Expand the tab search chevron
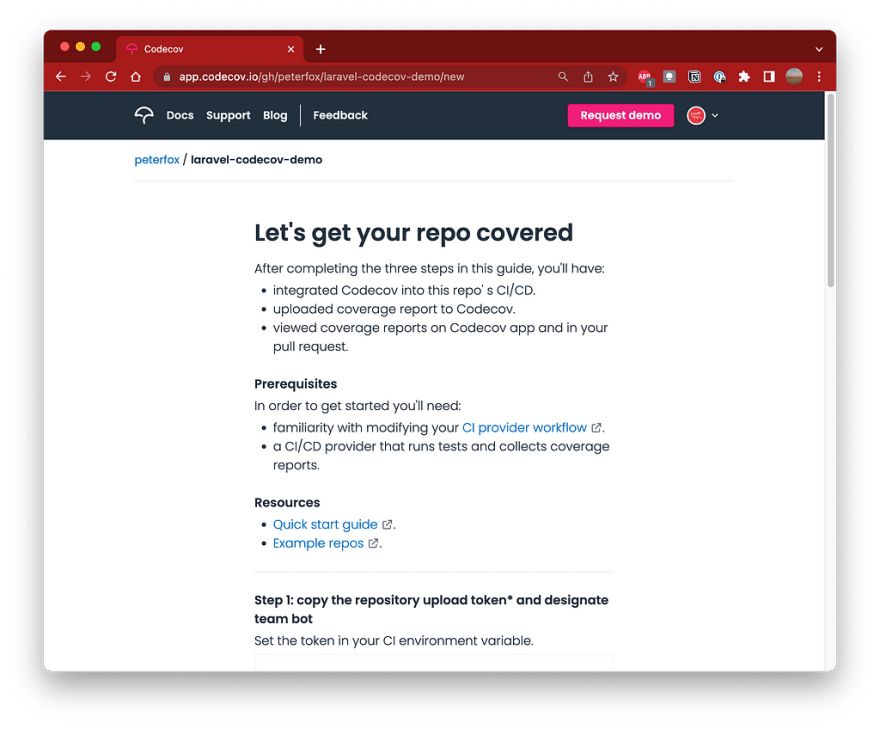880x729 pixels. [x=819, y=49]
